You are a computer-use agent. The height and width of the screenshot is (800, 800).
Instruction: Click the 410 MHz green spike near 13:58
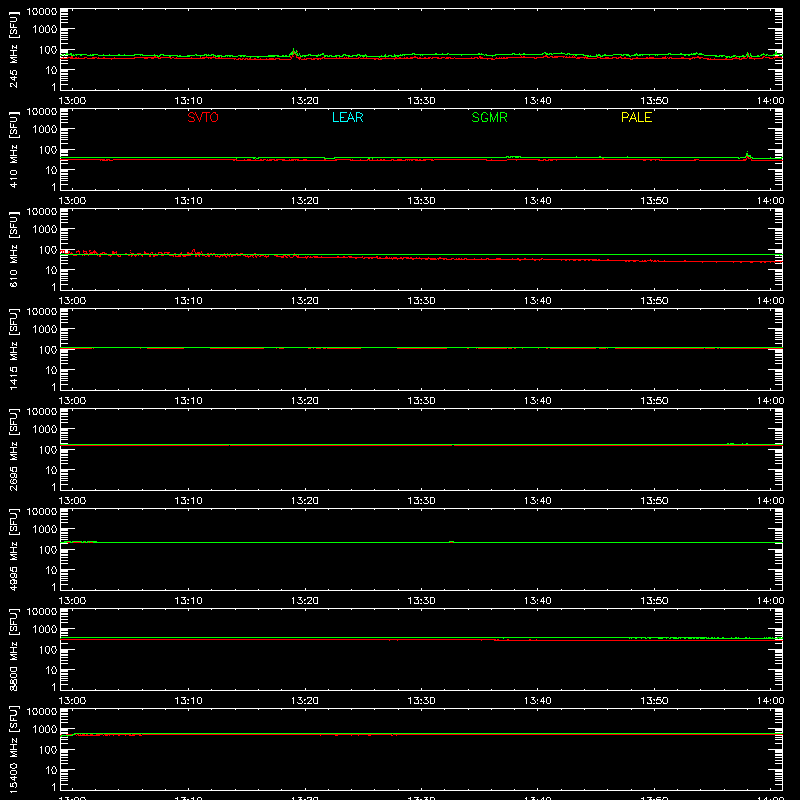click(x=747, y=155)
